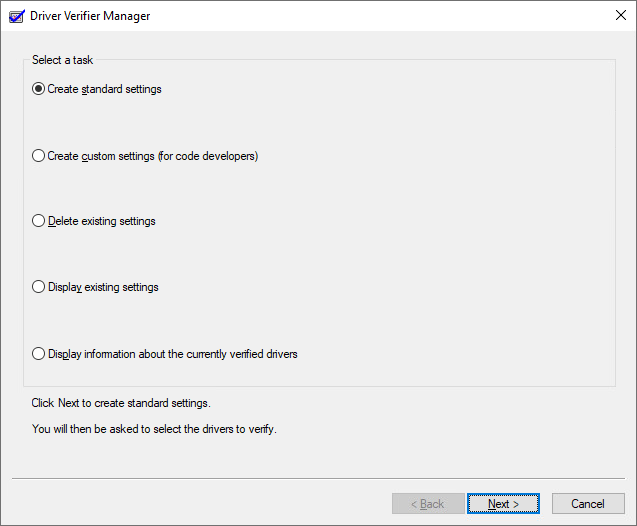Click the horizontal separator line above the buttons
The height and width of the screenshot is (526, 637).
coord(318,479)
